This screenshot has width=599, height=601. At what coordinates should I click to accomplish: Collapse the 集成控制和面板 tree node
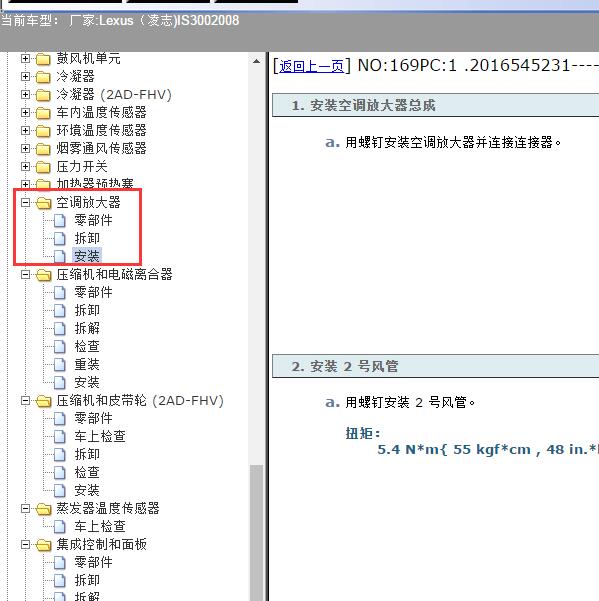coord(25,544)
